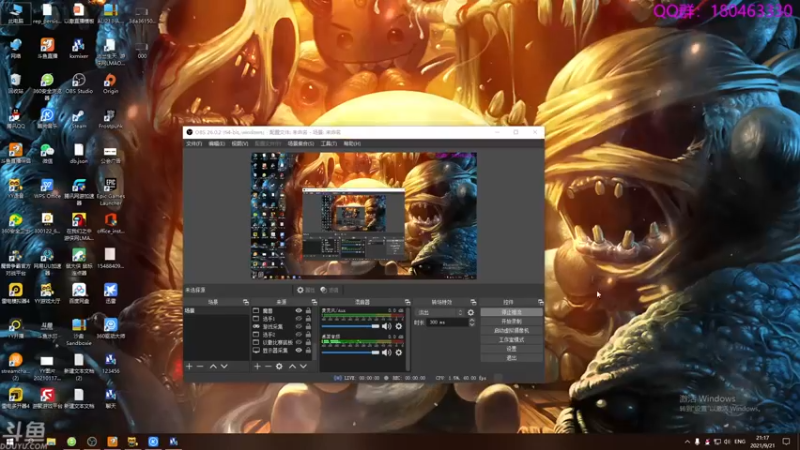The image size is (800, 450).
Task: Open Epic Games Launcher desktop icon
Action: (x=110, y=191)
